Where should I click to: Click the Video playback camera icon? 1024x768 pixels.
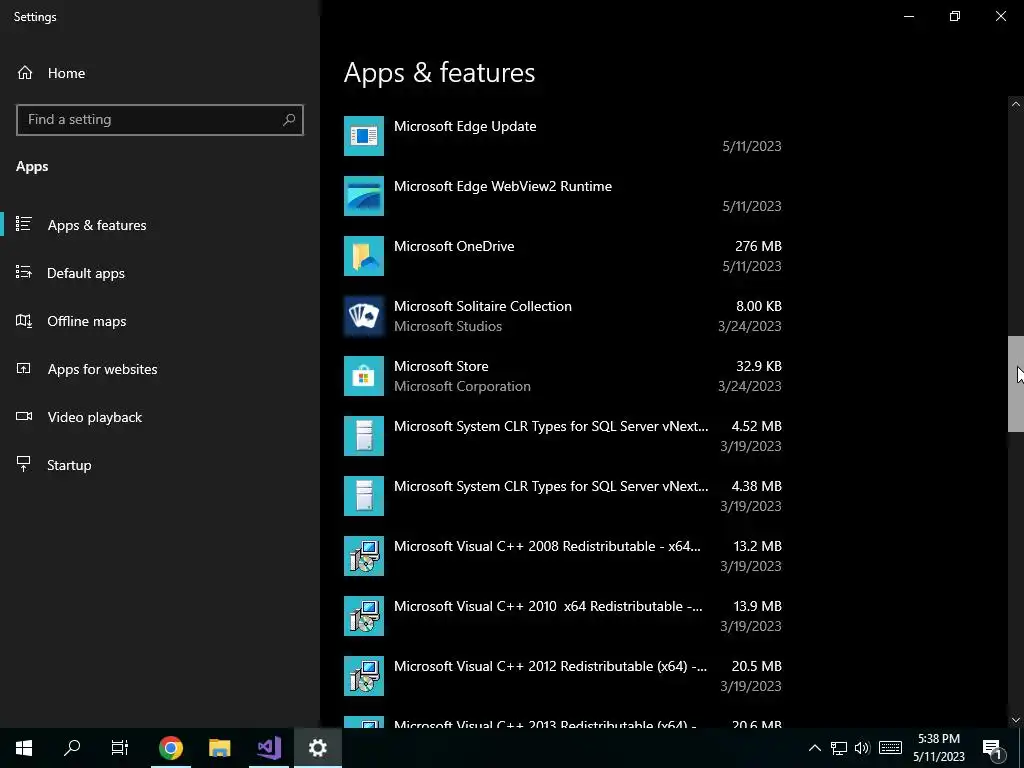coord(24,417)
